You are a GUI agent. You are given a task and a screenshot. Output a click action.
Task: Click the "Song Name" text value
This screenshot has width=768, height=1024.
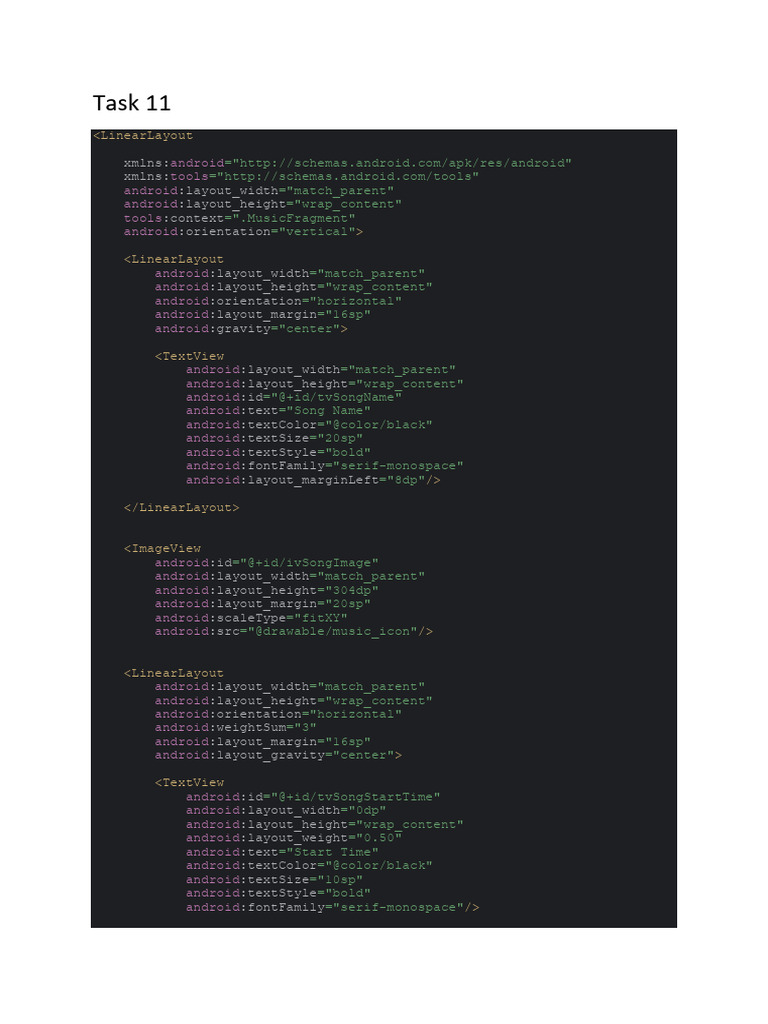(328, 411)
